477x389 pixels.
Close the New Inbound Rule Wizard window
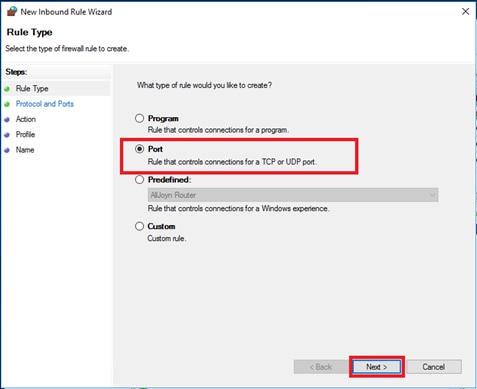(x=465, y=12)
